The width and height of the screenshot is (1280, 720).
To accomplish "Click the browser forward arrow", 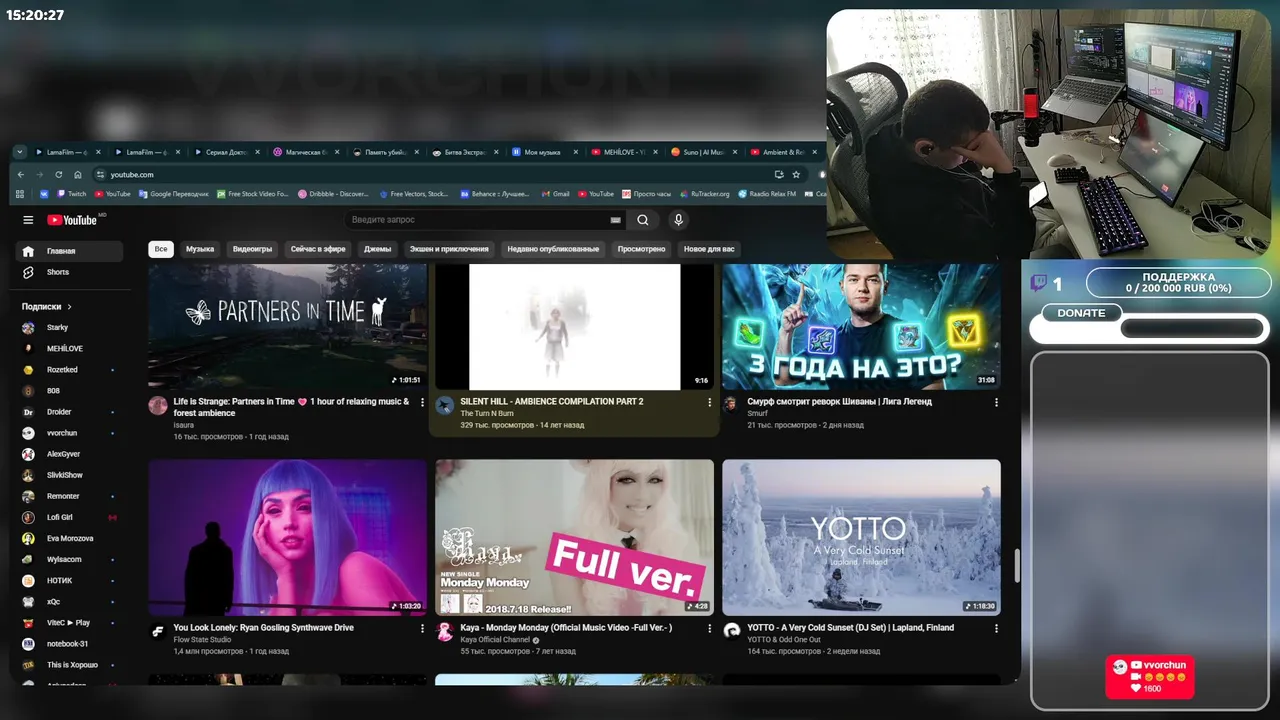I will [40, 174].
